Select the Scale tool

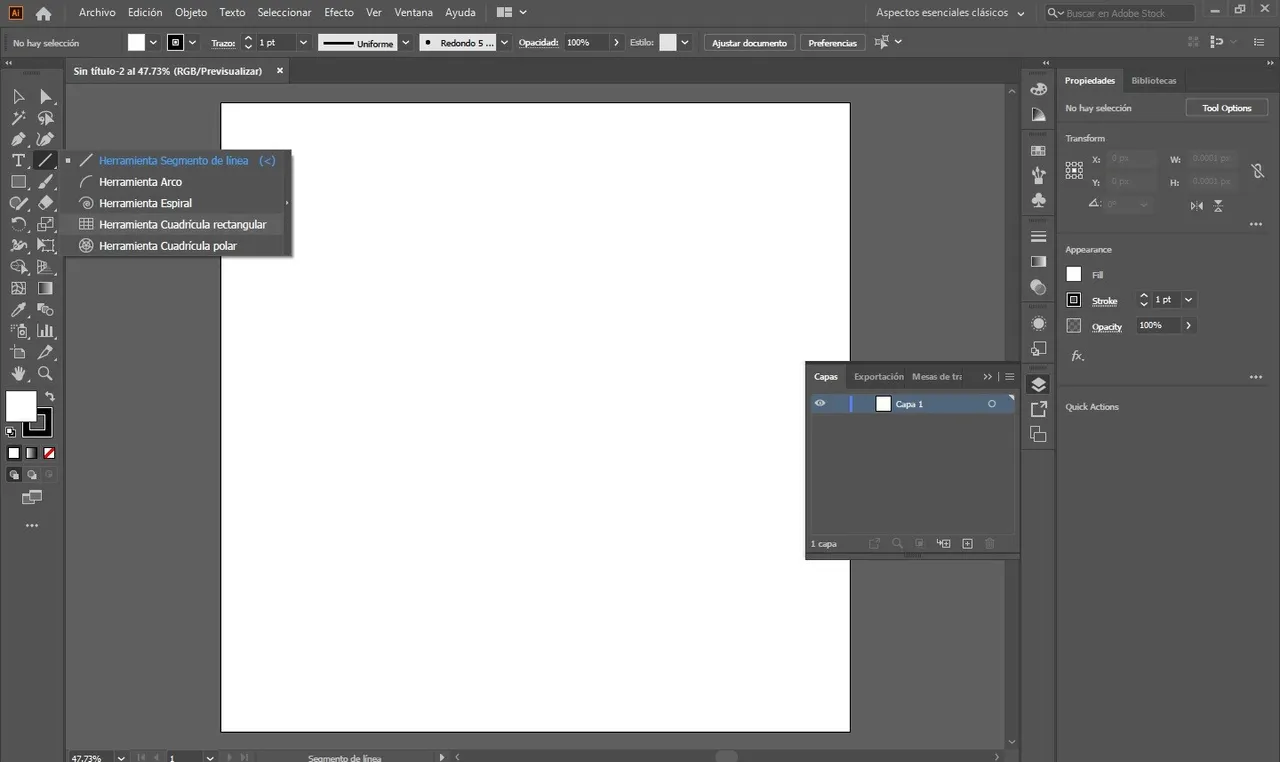coord(45,224)
